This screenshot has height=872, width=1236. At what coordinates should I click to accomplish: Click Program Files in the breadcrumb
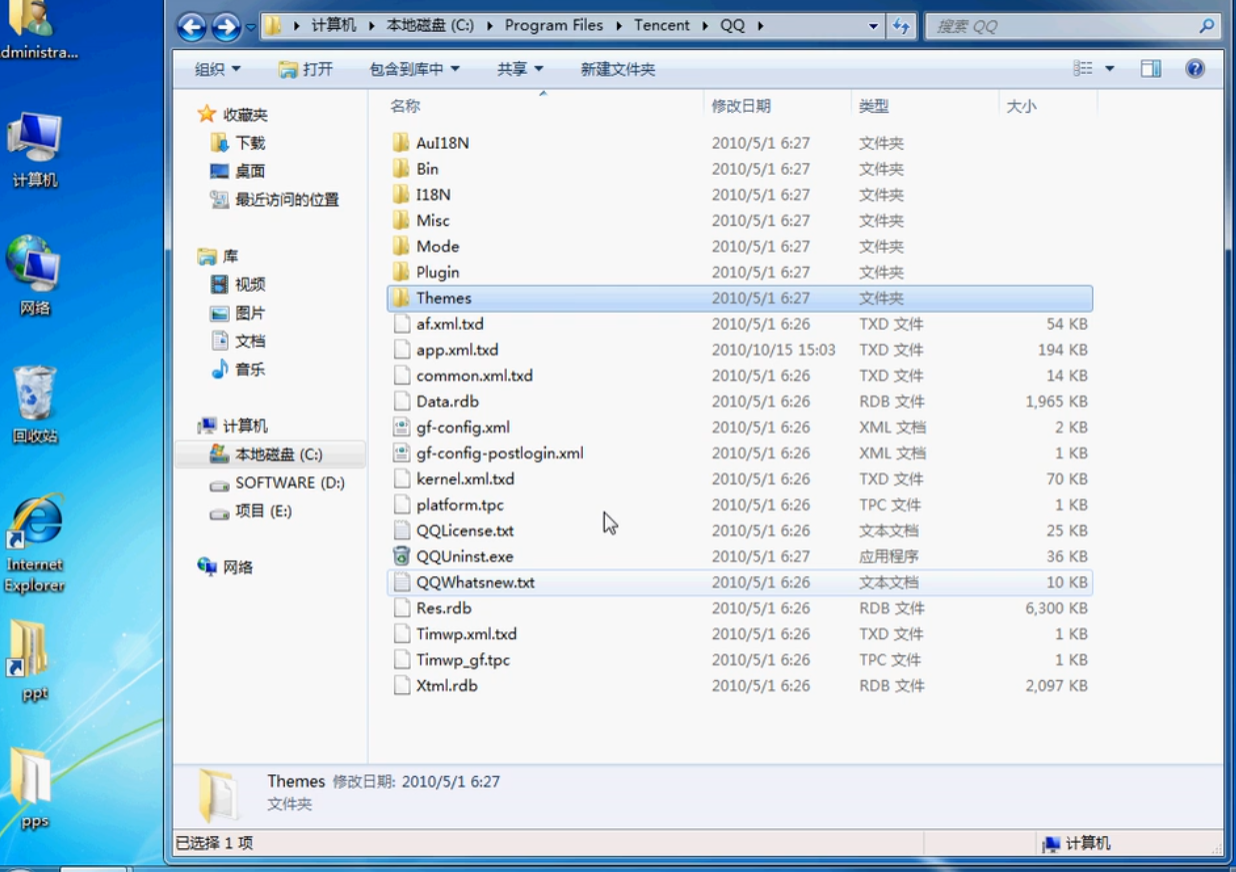point(553,26)
